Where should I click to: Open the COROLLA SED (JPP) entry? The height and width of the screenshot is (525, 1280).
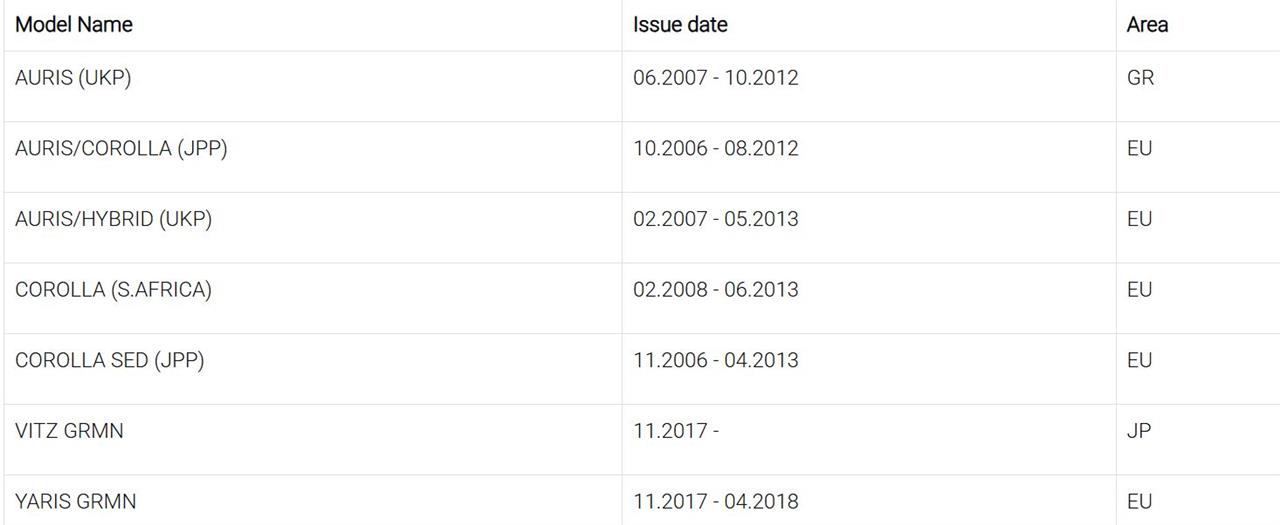pyautogui.click(x=109, y=361)
